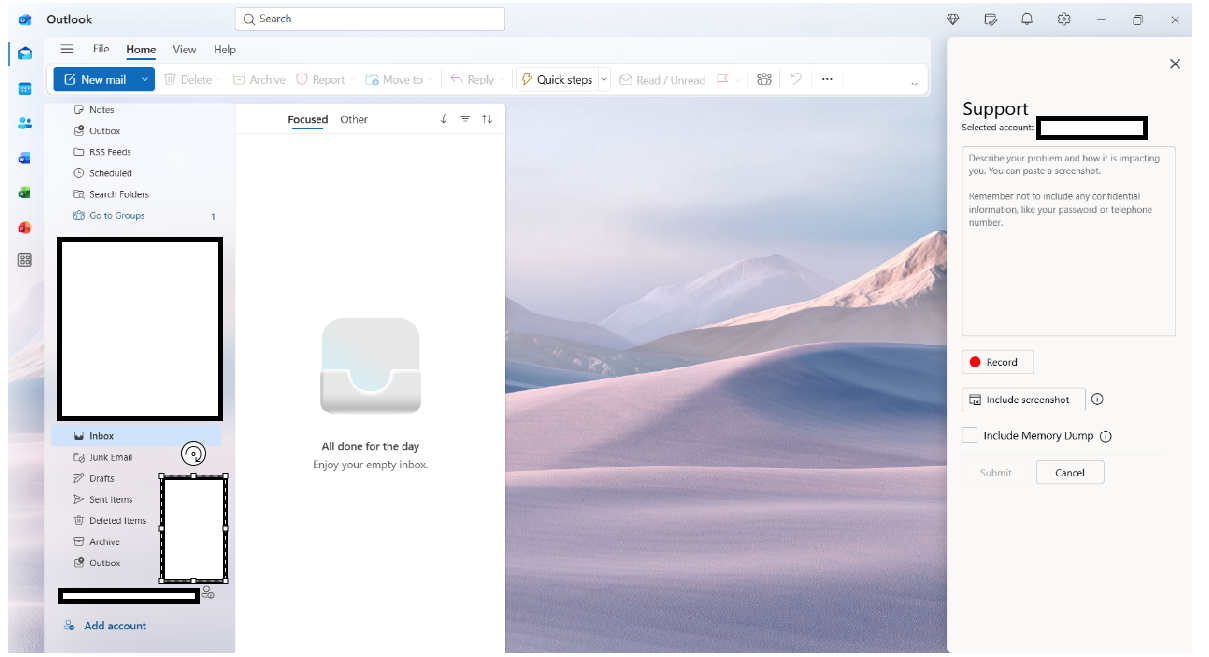
Task: Open the Help ribbon tab
Action: pyautogui.click(x=225, y=49)
